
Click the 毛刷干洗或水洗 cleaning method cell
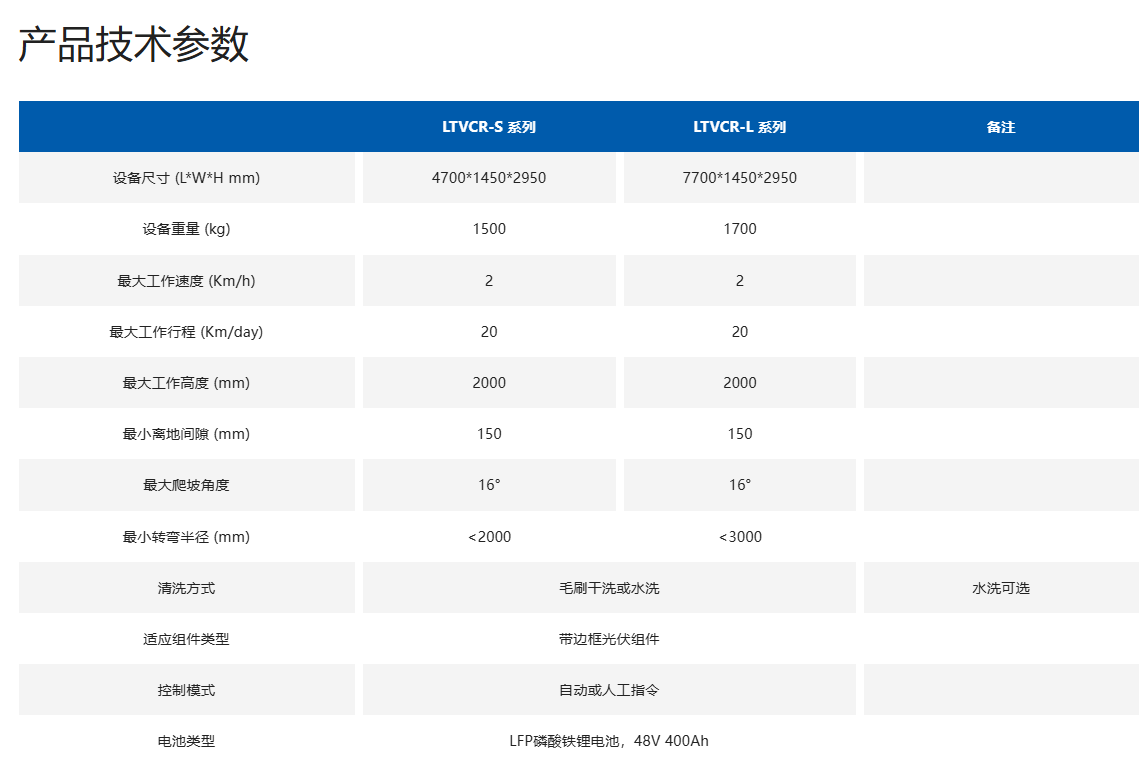609,588
